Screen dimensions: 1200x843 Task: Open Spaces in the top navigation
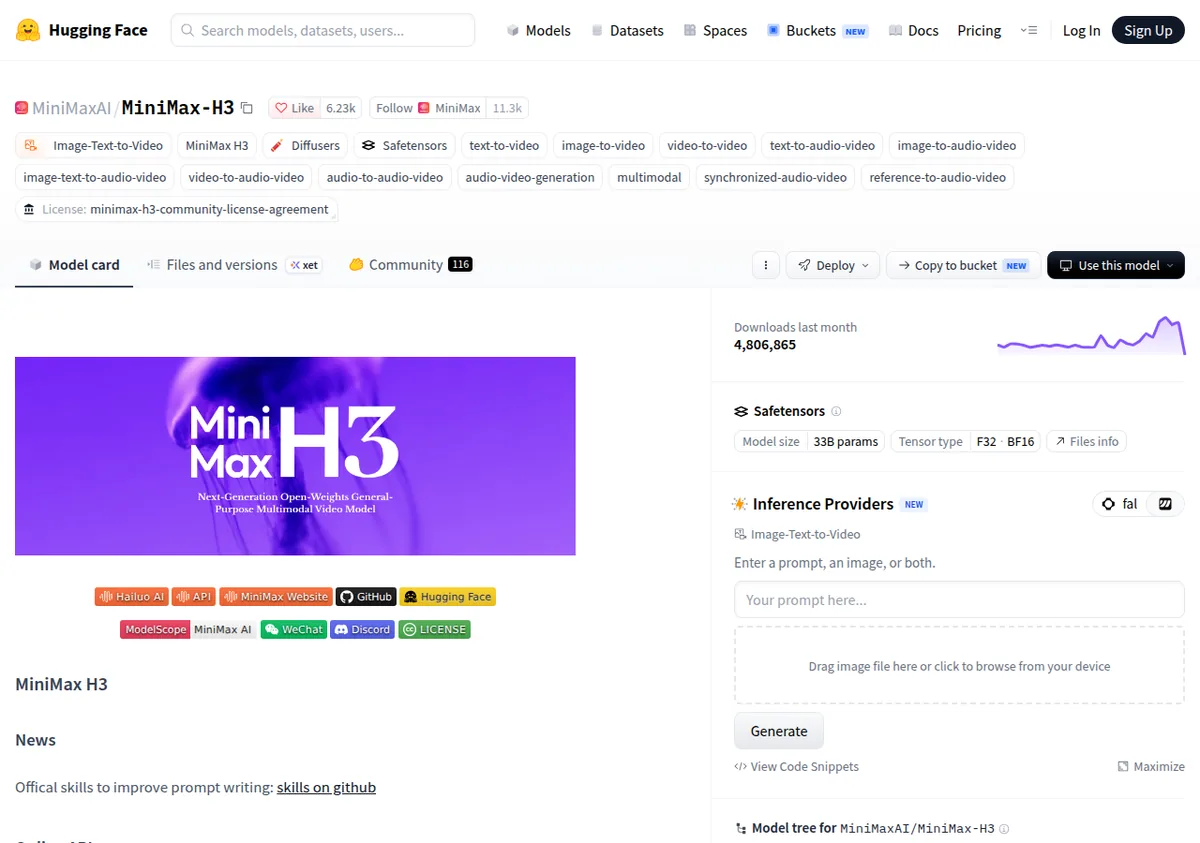pyautogui.click(x=715, y=30)
